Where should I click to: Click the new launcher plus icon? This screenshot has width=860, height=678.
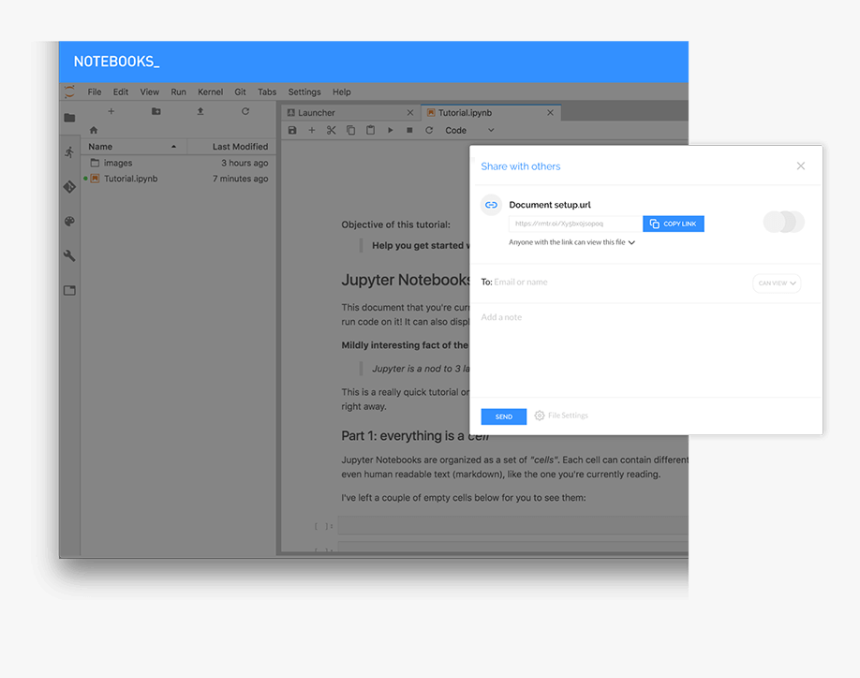tap(111, 111)
